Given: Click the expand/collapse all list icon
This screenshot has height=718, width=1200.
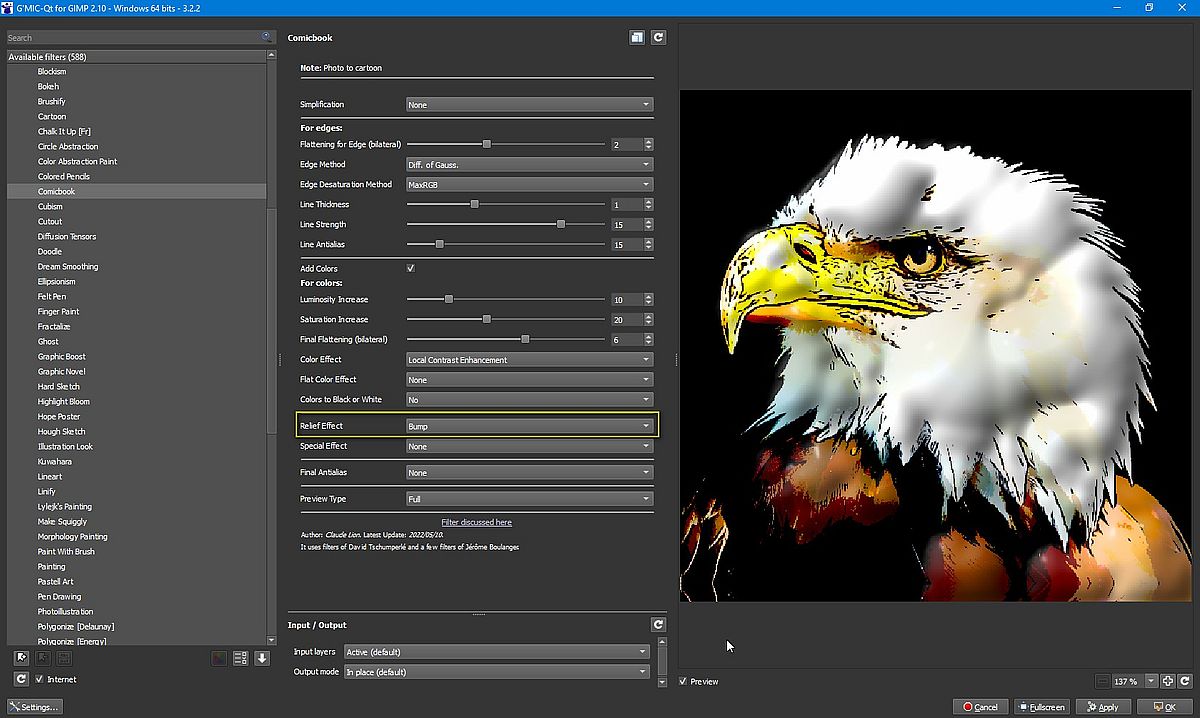Looking at the screenshot, I should pyautogui.click(x=240, y=658).
